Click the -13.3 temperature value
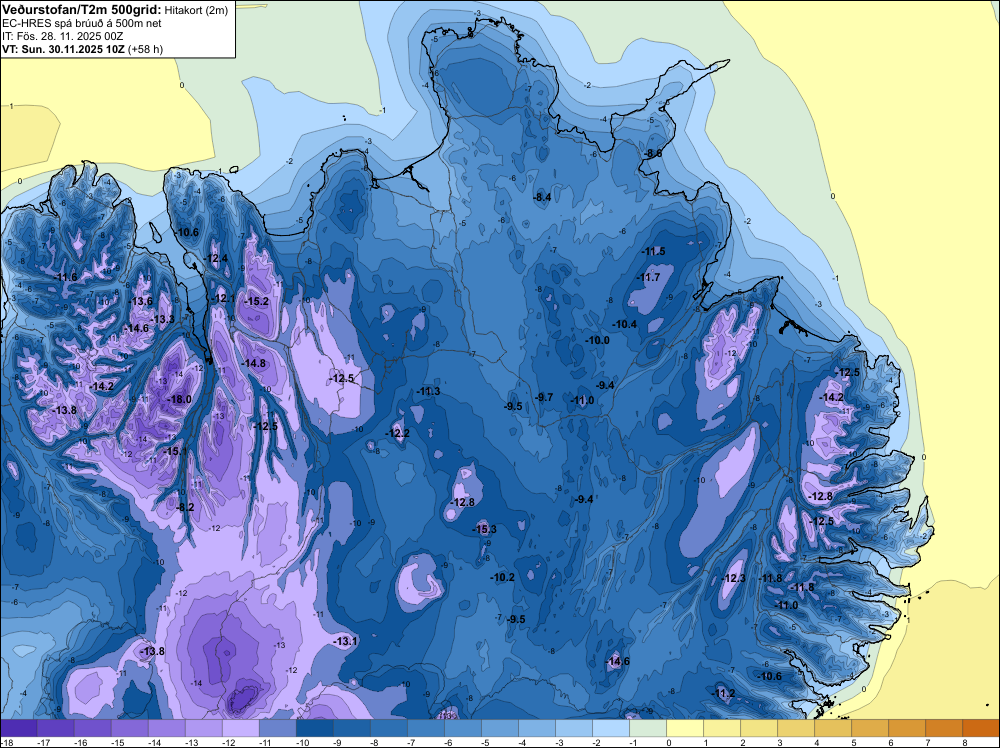The width and height of the screenshot is (1000, 748). pos(163,319)
